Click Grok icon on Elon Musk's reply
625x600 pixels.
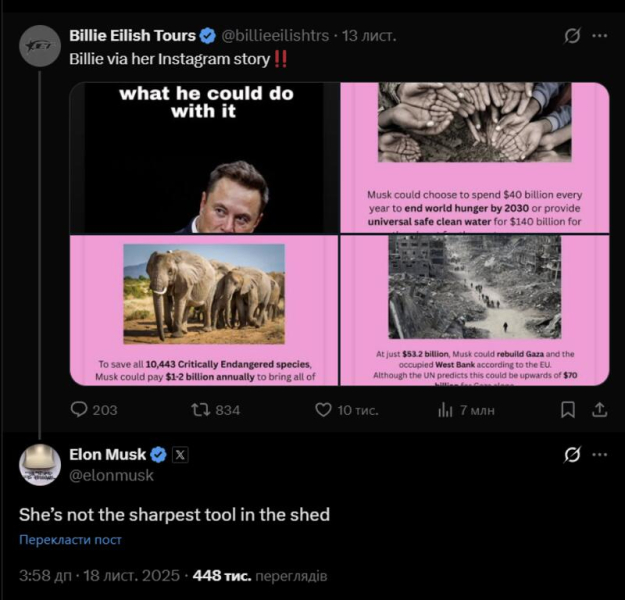(x=572, y=455)
